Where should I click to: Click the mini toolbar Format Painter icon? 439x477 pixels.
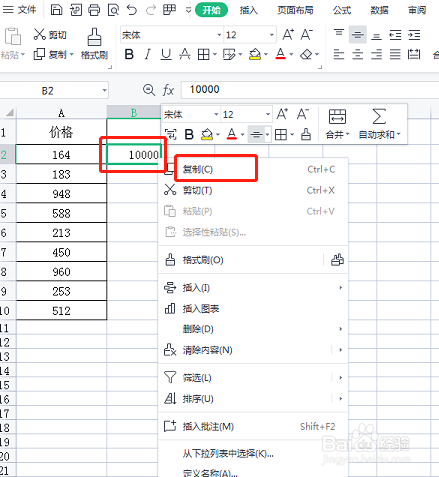coord(306,134)
